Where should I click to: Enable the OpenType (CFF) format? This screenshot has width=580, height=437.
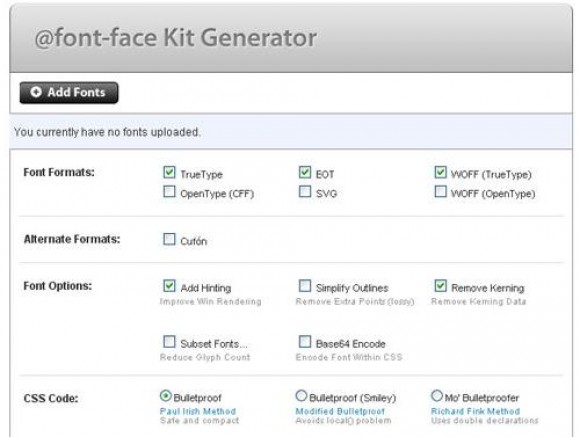(169, 191)
